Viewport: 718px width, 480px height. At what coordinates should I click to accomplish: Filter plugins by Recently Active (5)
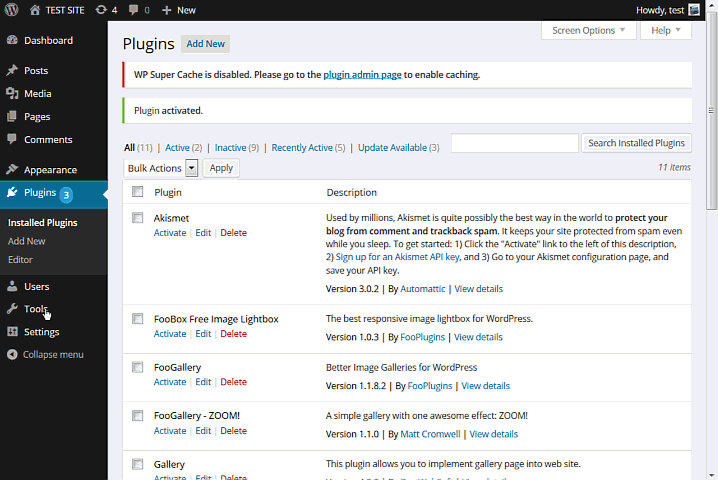[308, 147]
